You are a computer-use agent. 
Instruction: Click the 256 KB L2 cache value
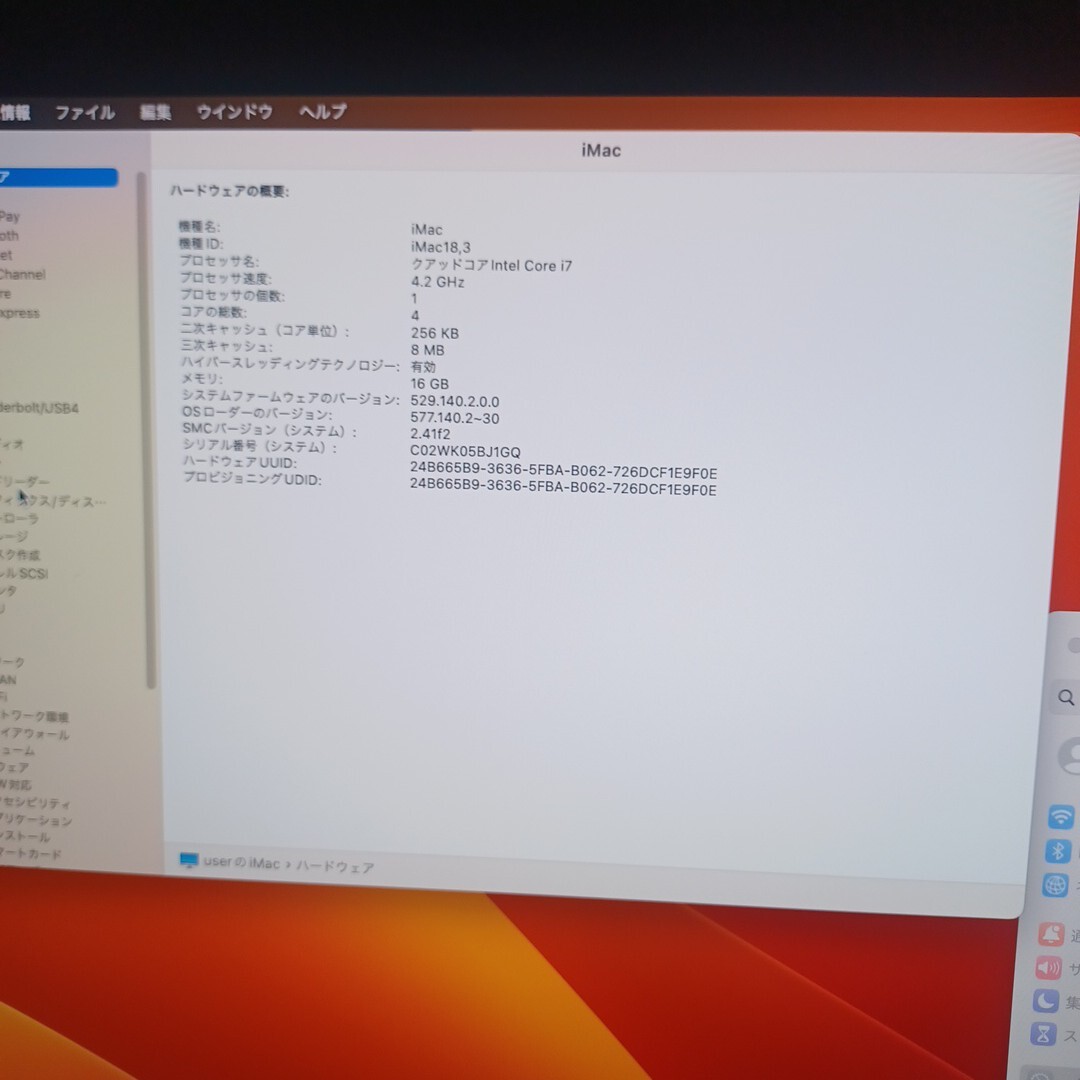coord(435,333)
